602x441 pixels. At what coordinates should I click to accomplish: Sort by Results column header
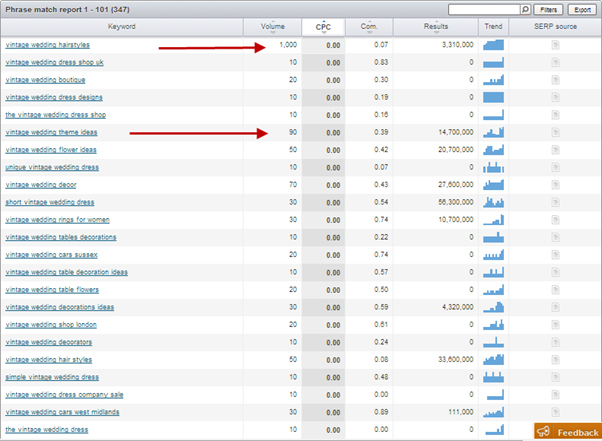pos(436,27)
